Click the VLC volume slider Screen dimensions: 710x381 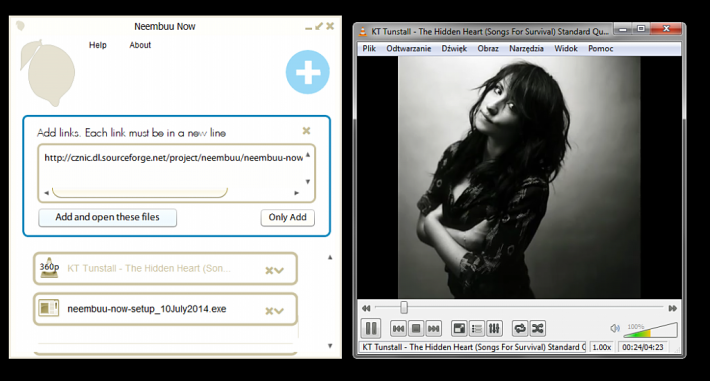[x=650, y=330]
